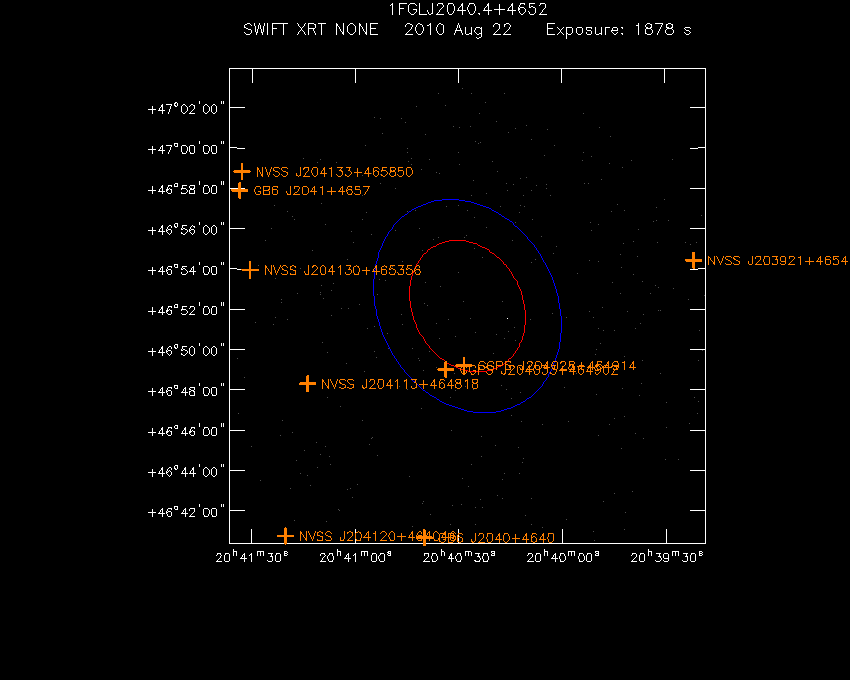
Task: Click the declination label +46°50'00"
Action: click(x=186, y=351)
